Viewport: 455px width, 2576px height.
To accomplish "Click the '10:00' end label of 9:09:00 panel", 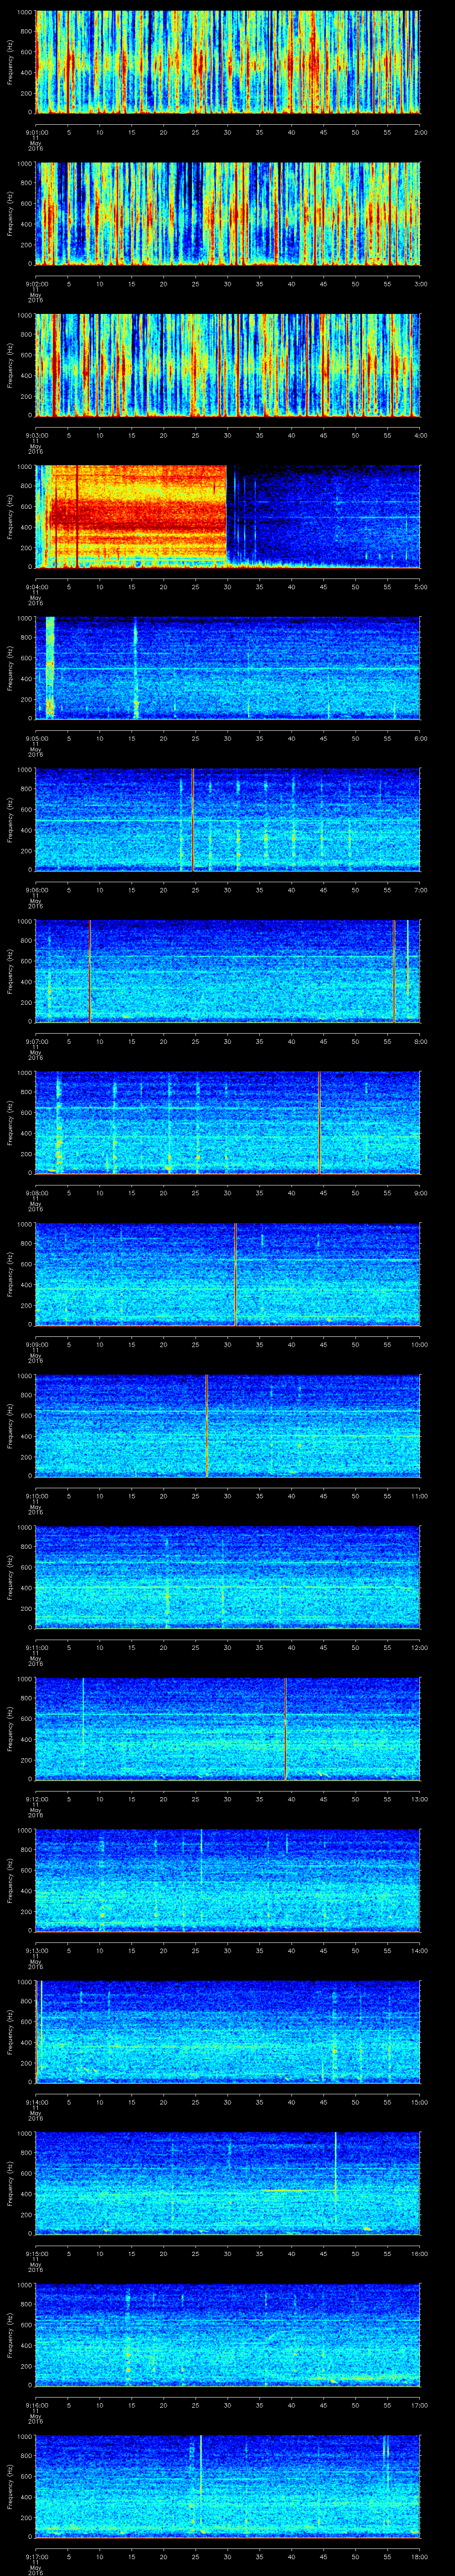I will pyautogui.click(x=419, y=1344).
